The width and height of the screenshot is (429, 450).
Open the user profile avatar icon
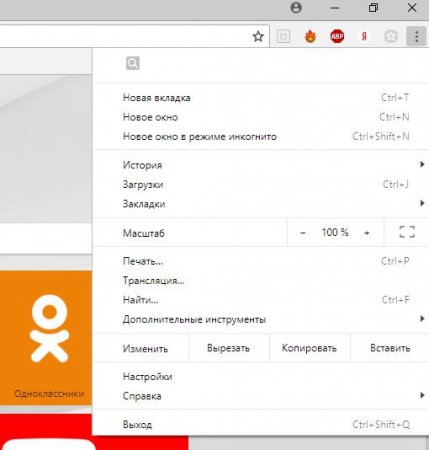click(296, 8)
